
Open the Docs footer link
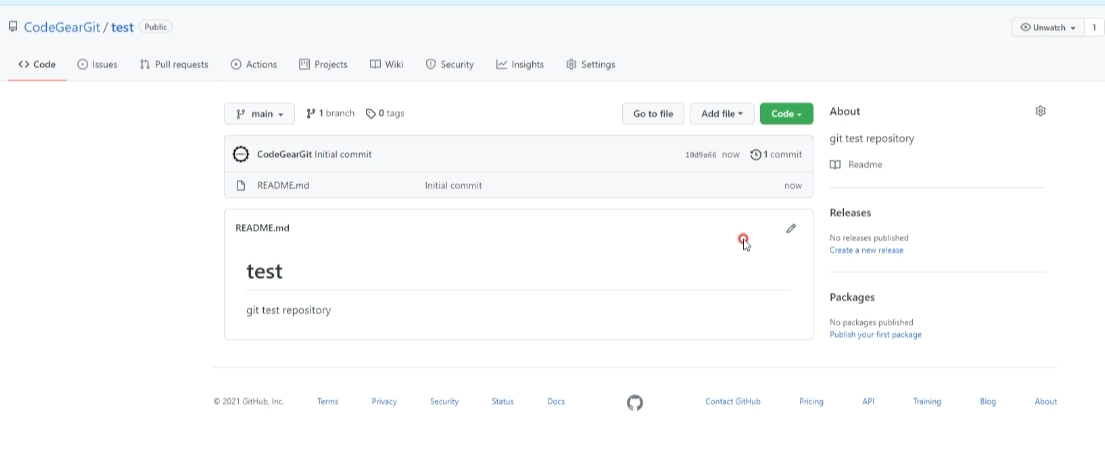coord(556,402)
